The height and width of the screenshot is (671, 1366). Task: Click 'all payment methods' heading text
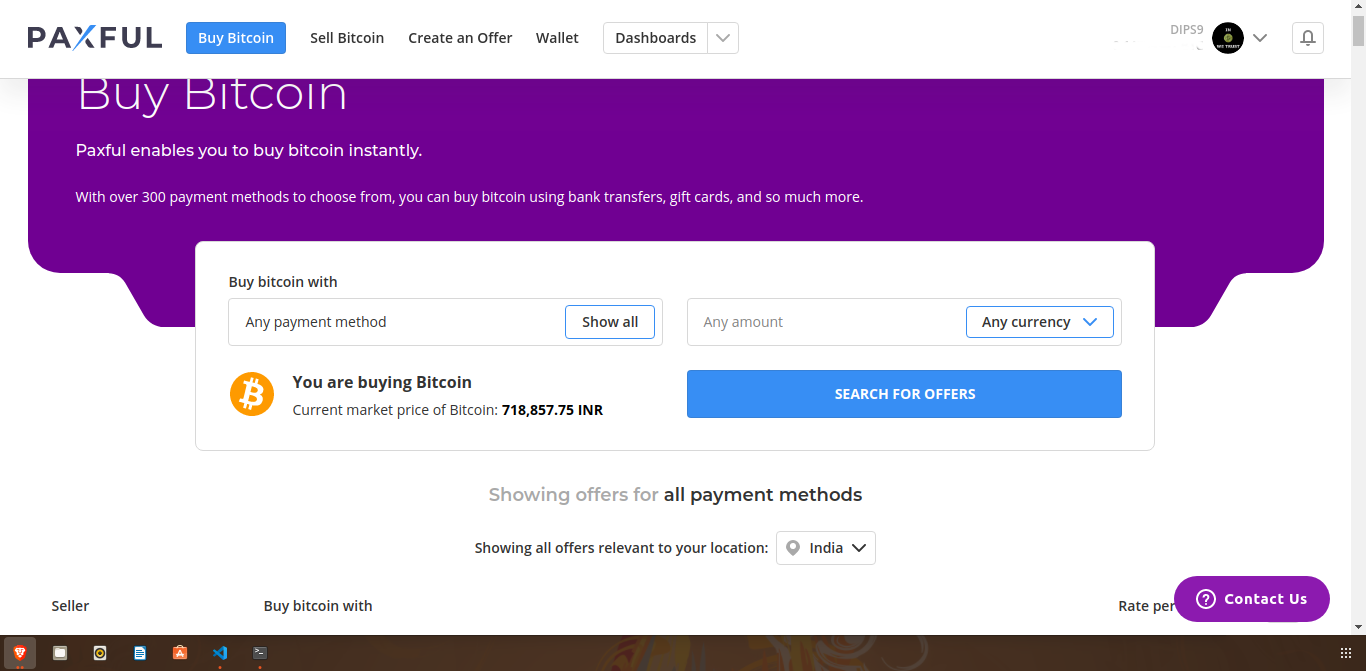[763, 495]
